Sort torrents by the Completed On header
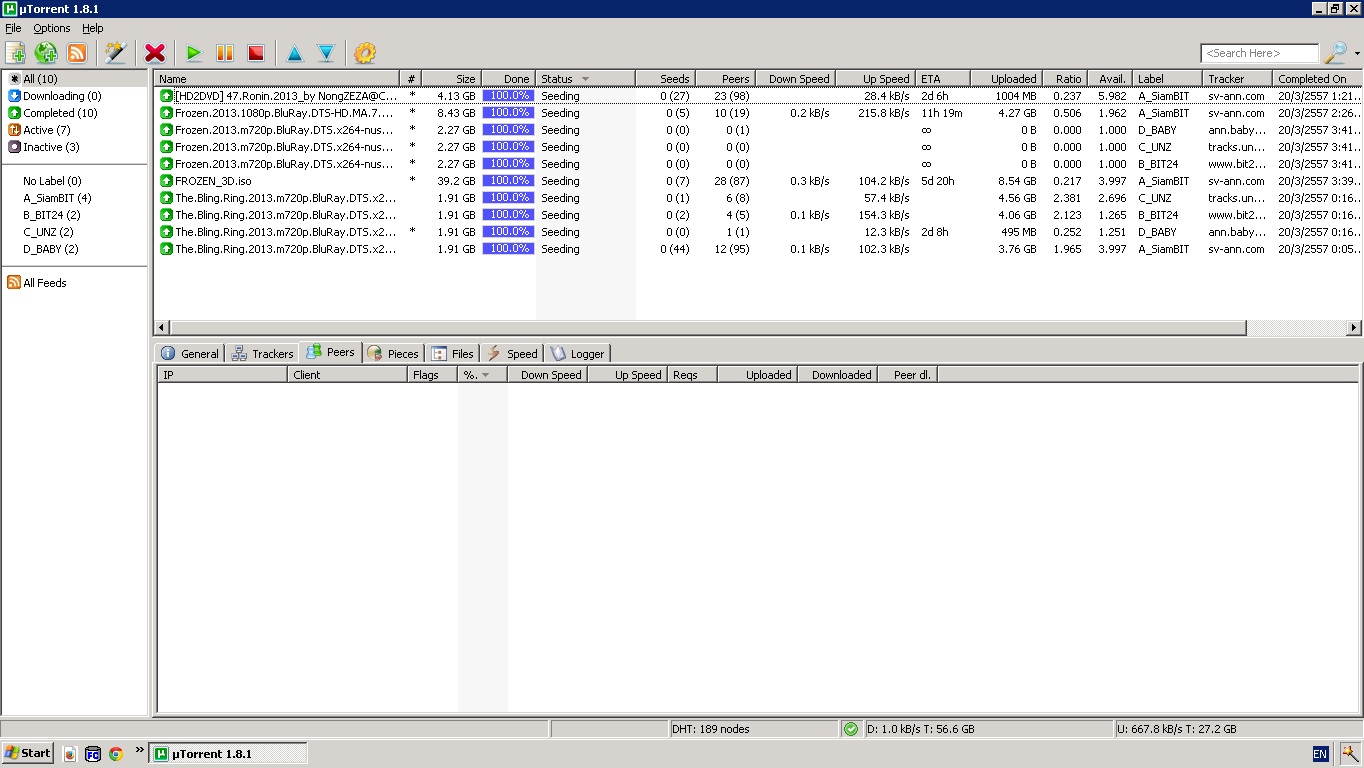This screenshot has width=1364, height=768. (1315, 79)
